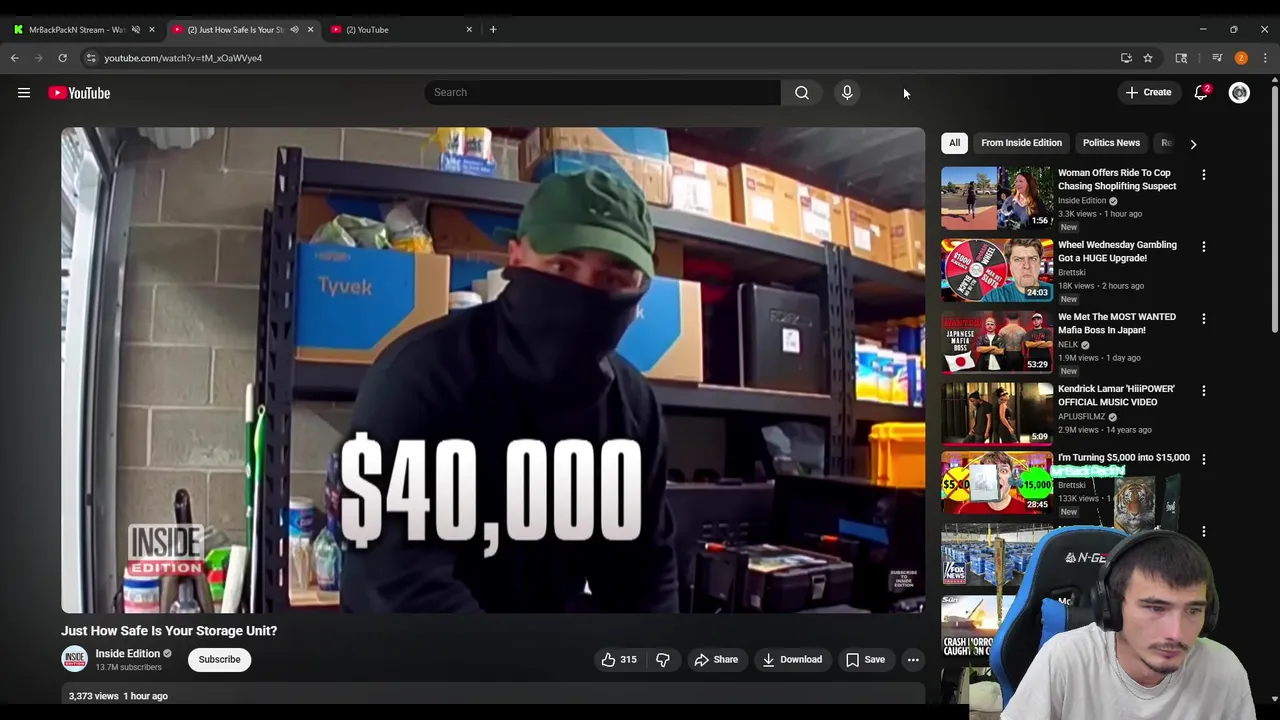Unmute the MrBackPackN Stream tab
Viewport: 1280px width, 720px height.
point(136,29)
